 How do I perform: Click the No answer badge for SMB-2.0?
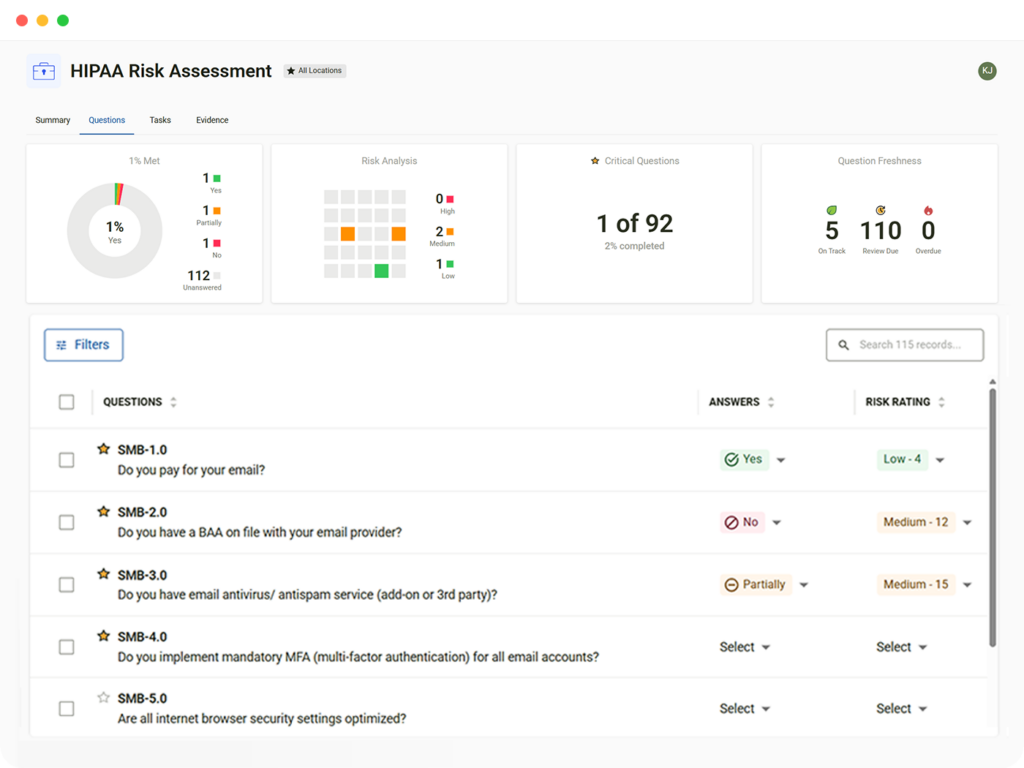click(x=742, y=522)
